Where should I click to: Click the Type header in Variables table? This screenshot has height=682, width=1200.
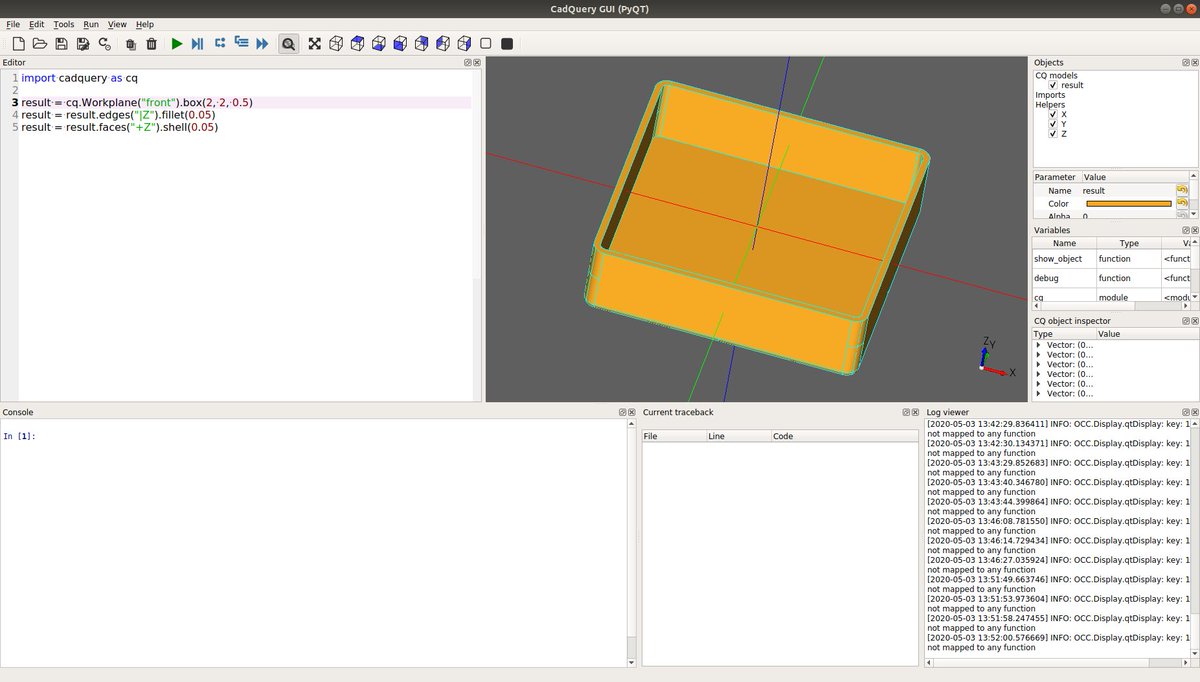click(x=1129, y=243)
